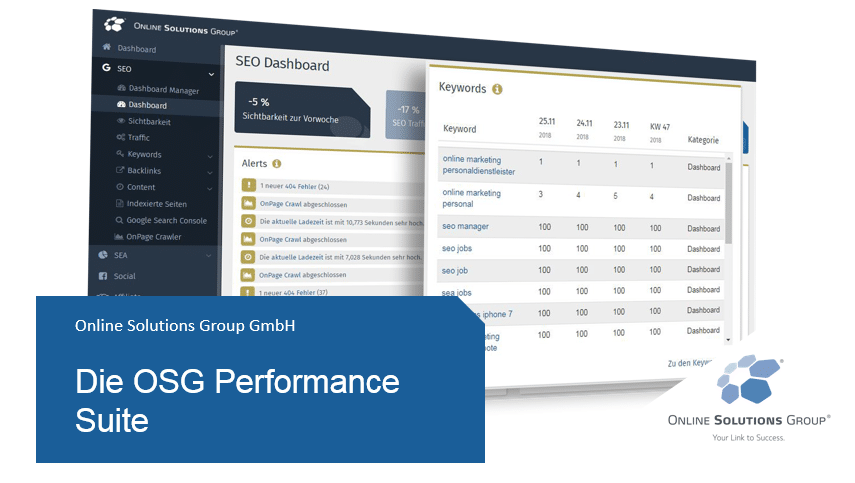
Task: Open keyword link online marketing personal
Action: click(x=471, y=198)
